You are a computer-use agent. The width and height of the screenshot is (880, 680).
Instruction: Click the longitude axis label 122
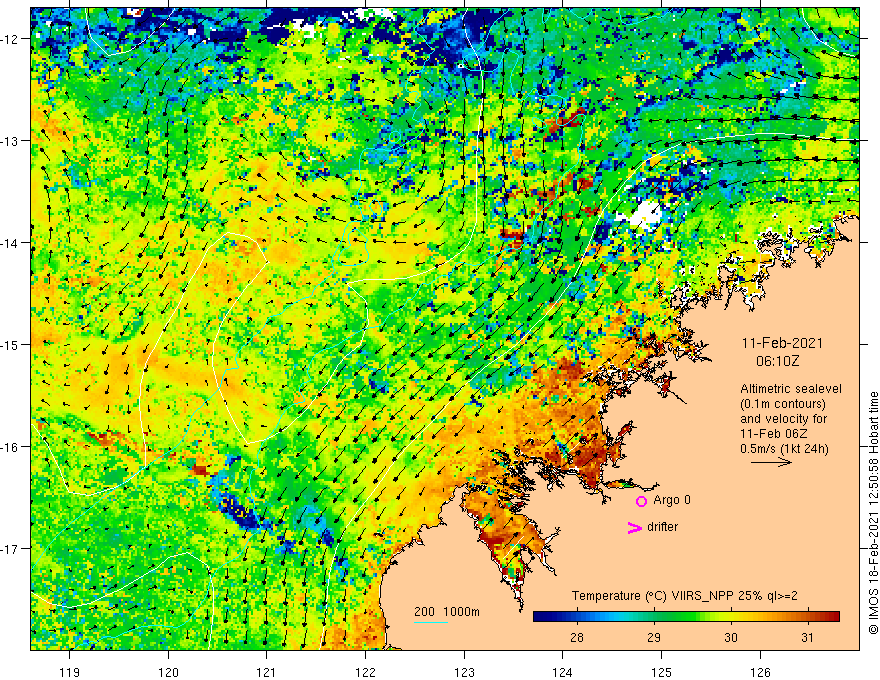tap(365, 672)
